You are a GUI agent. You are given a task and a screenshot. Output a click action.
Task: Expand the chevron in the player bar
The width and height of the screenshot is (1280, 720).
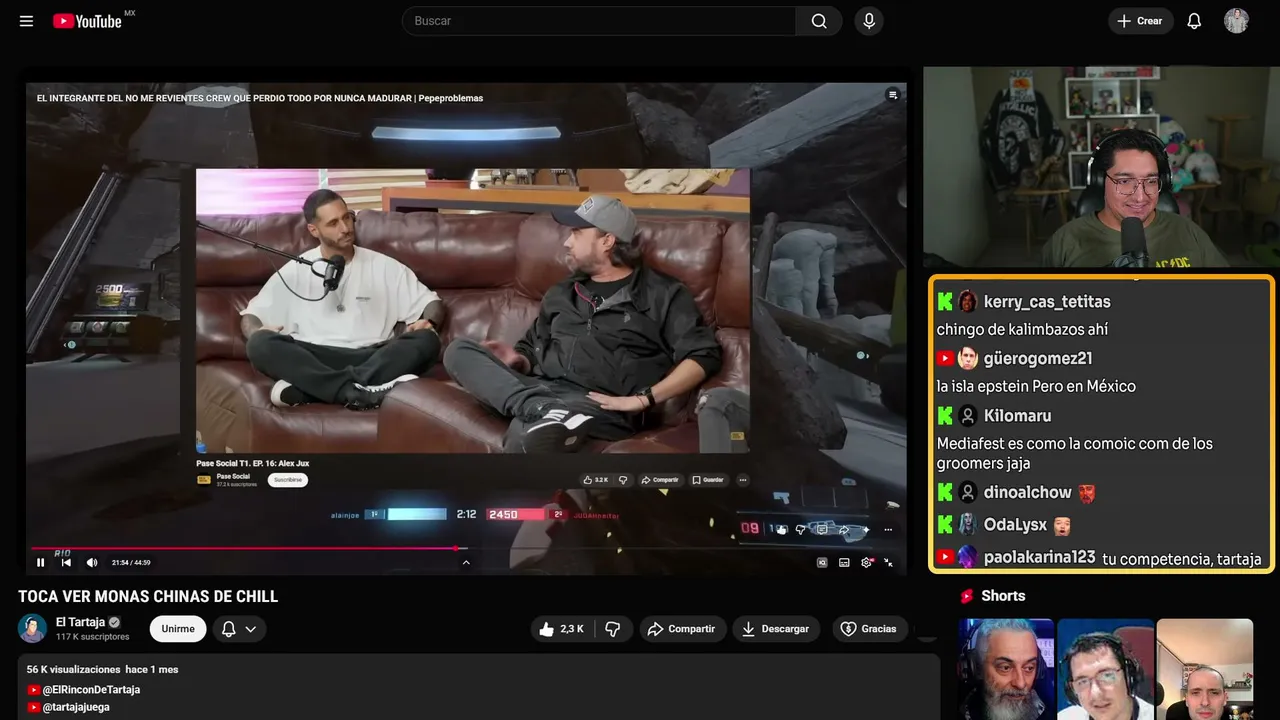[x=466, y=562]
